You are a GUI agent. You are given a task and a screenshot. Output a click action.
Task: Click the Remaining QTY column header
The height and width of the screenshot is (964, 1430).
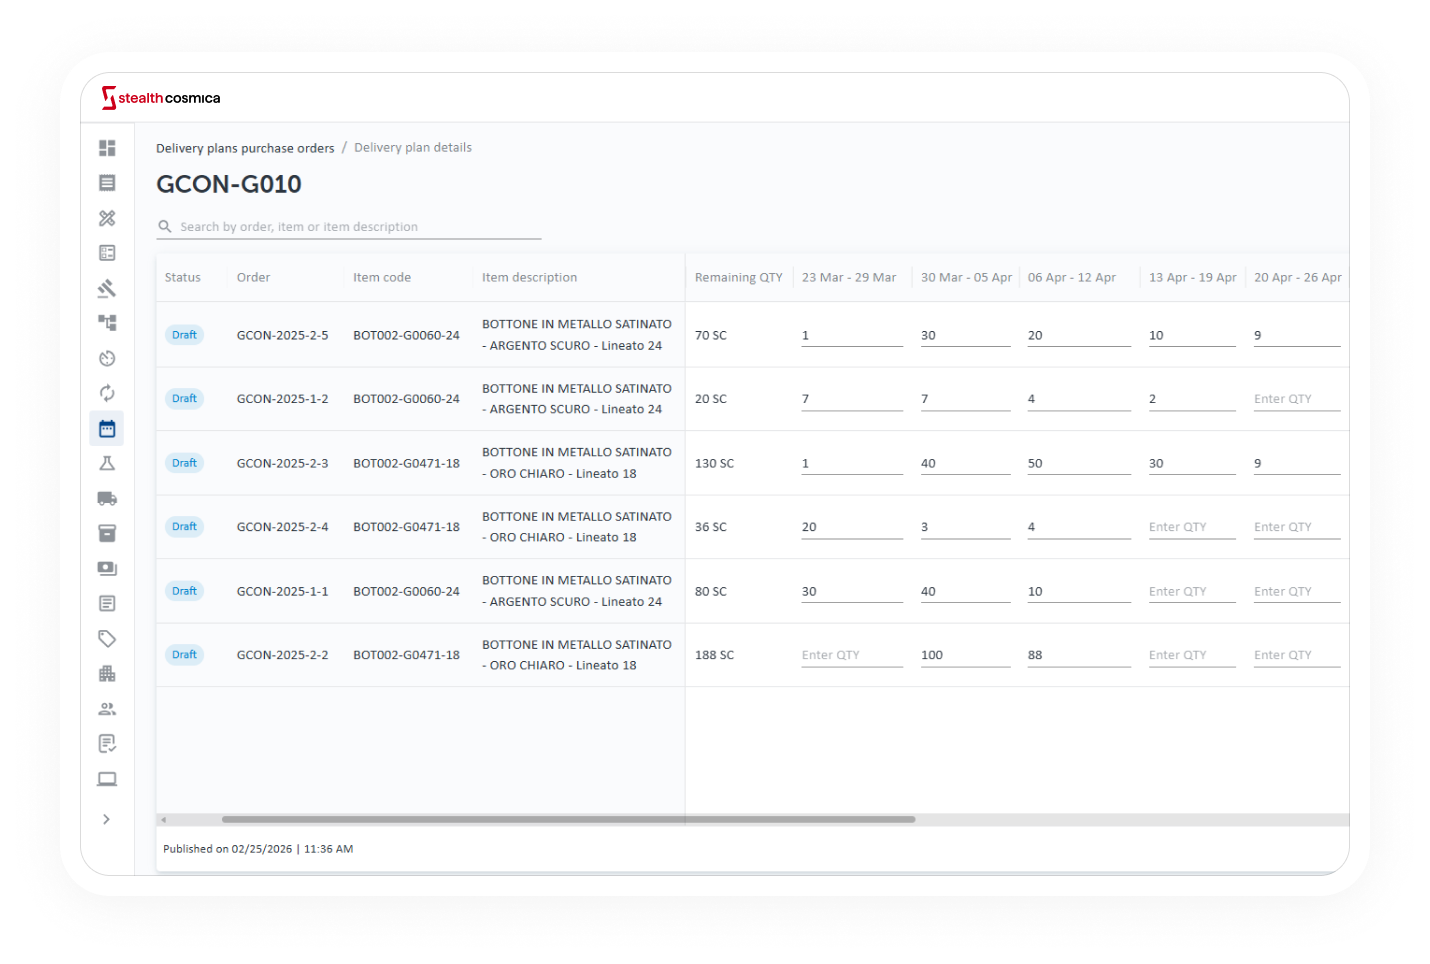(738, 278)
